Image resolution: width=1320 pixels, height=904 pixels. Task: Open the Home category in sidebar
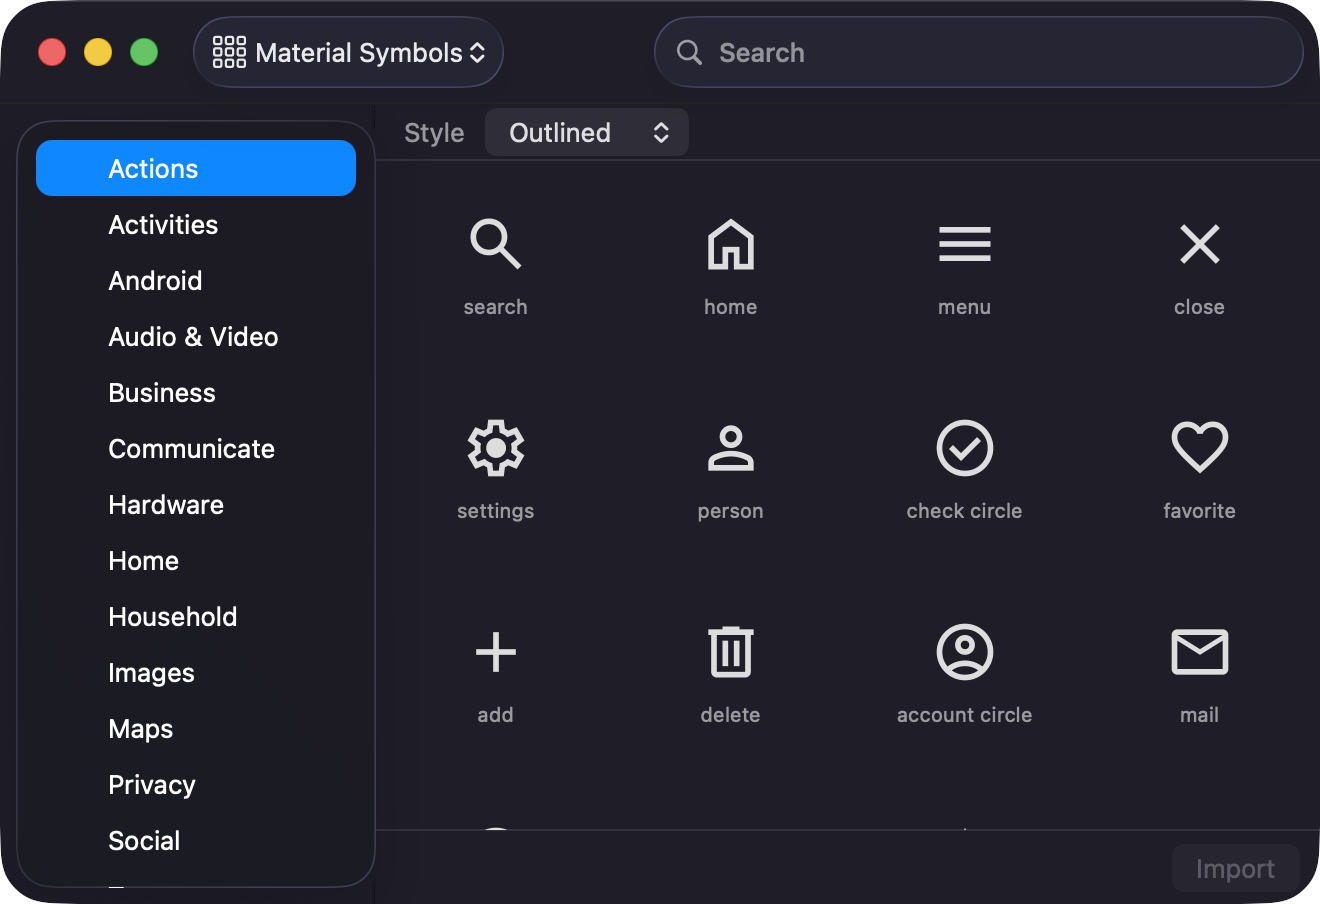tap(196, 560)
